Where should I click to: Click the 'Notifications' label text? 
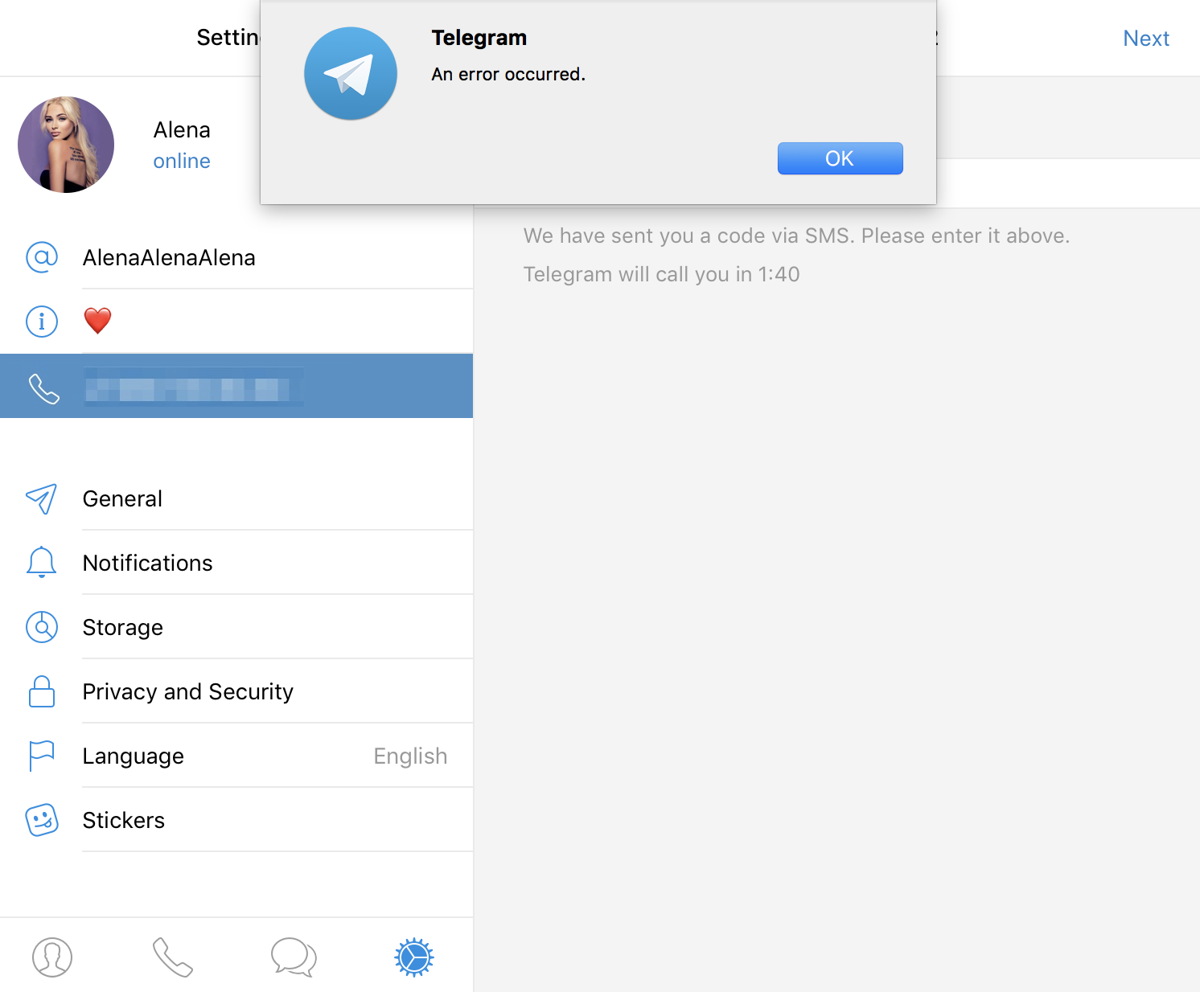(148, 563)
